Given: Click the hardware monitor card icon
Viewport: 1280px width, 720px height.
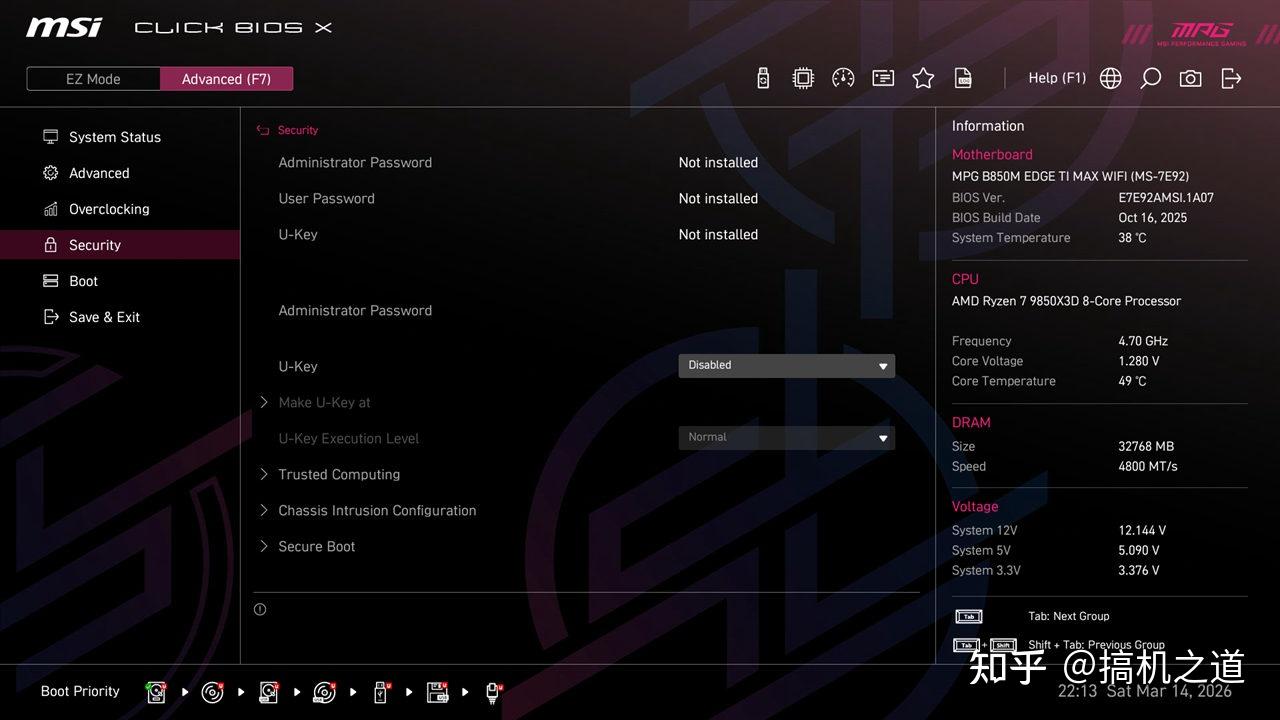Looking at the screenshot, I should [883, 78].
